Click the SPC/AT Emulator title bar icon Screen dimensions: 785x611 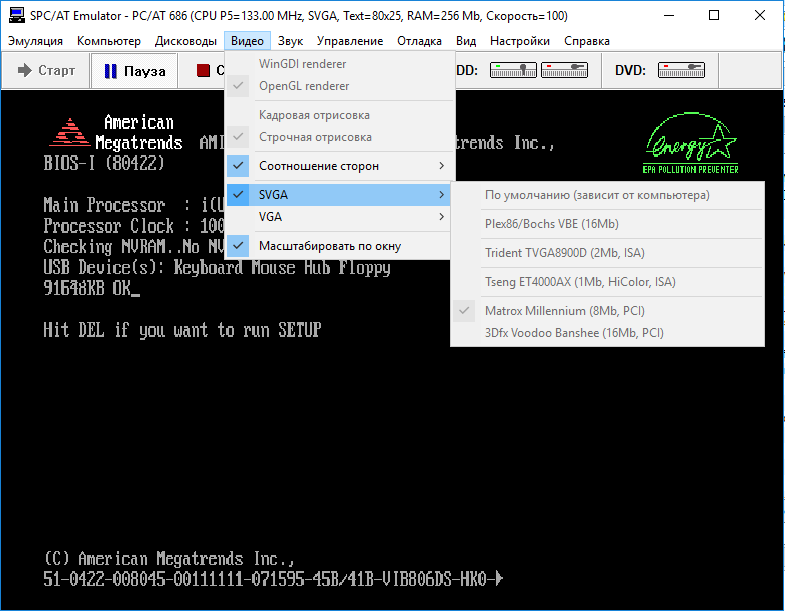17,16
